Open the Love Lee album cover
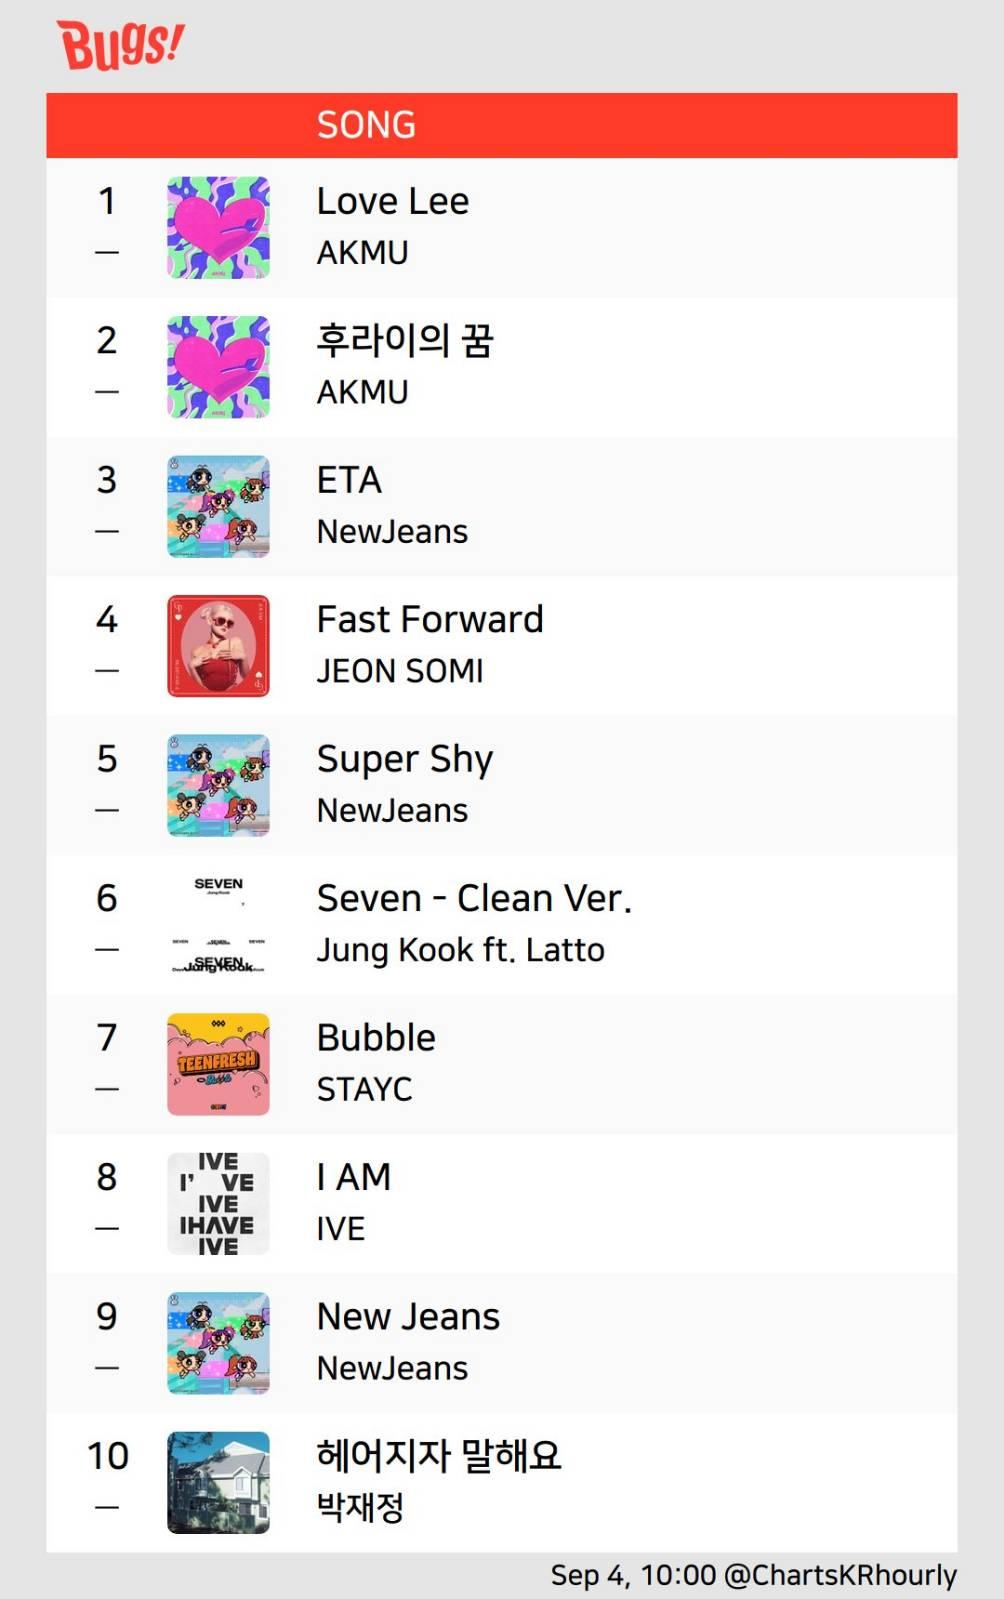 click(218, 227)
